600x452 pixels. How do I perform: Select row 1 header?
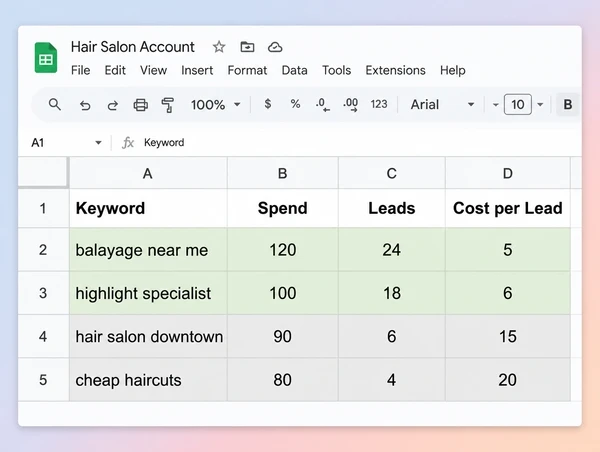point(44,208)
